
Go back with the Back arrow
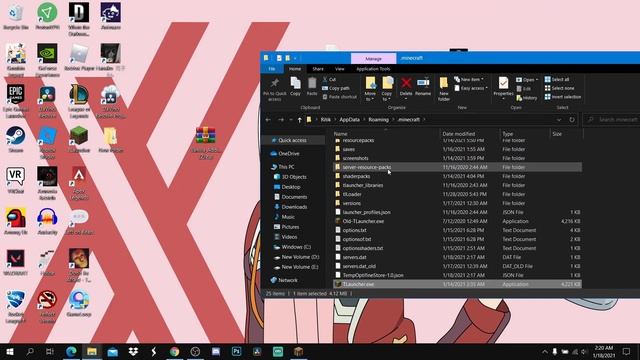268,120
